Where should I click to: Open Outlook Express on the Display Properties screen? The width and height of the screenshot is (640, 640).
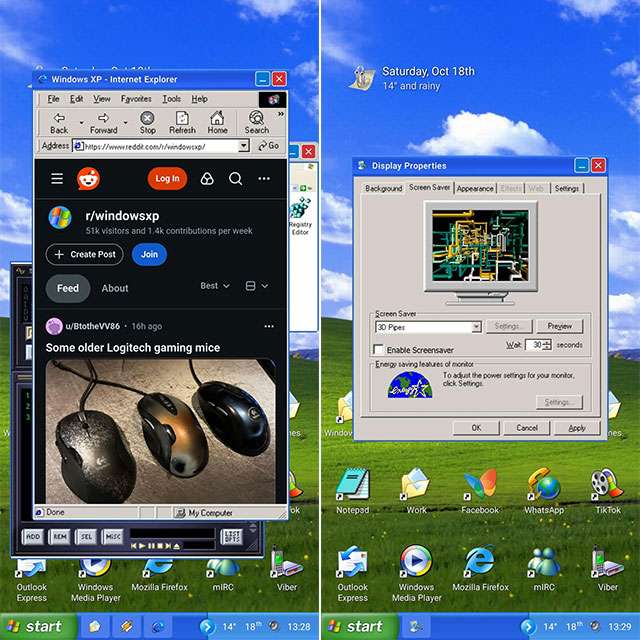(x=353, y=573)
